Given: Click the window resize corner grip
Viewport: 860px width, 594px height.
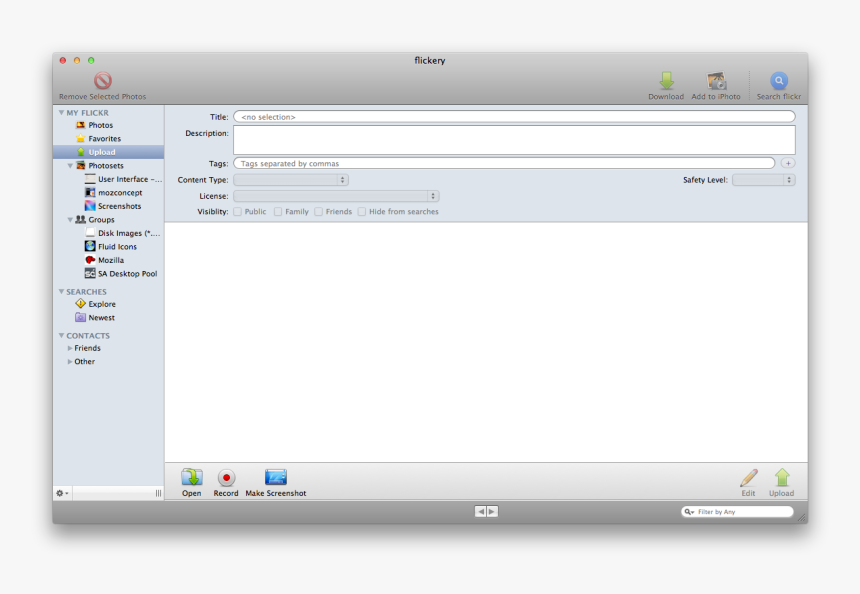Looking at the screenshot, I should tap(802, 517).
